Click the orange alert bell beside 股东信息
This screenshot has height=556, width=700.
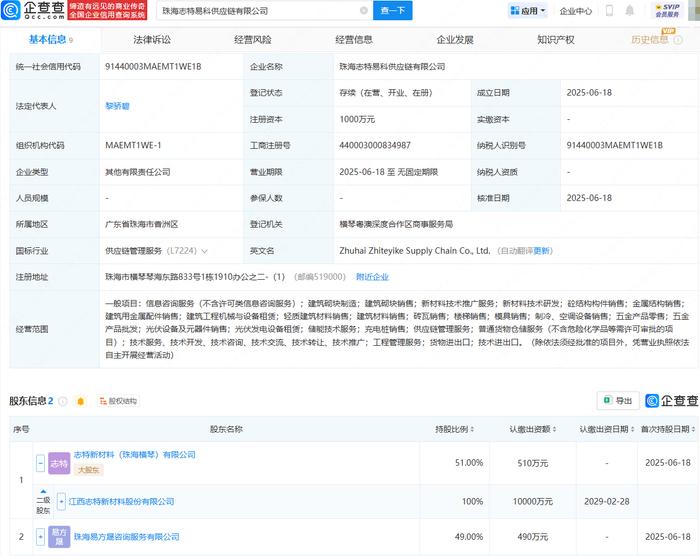81,401
